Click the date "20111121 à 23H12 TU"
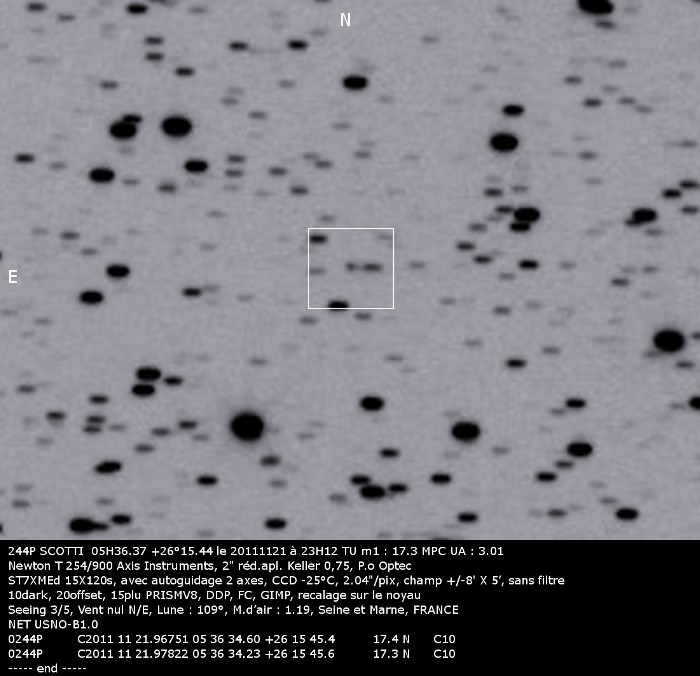The height and width of the screenshot is (676, 700). [293, 551]
